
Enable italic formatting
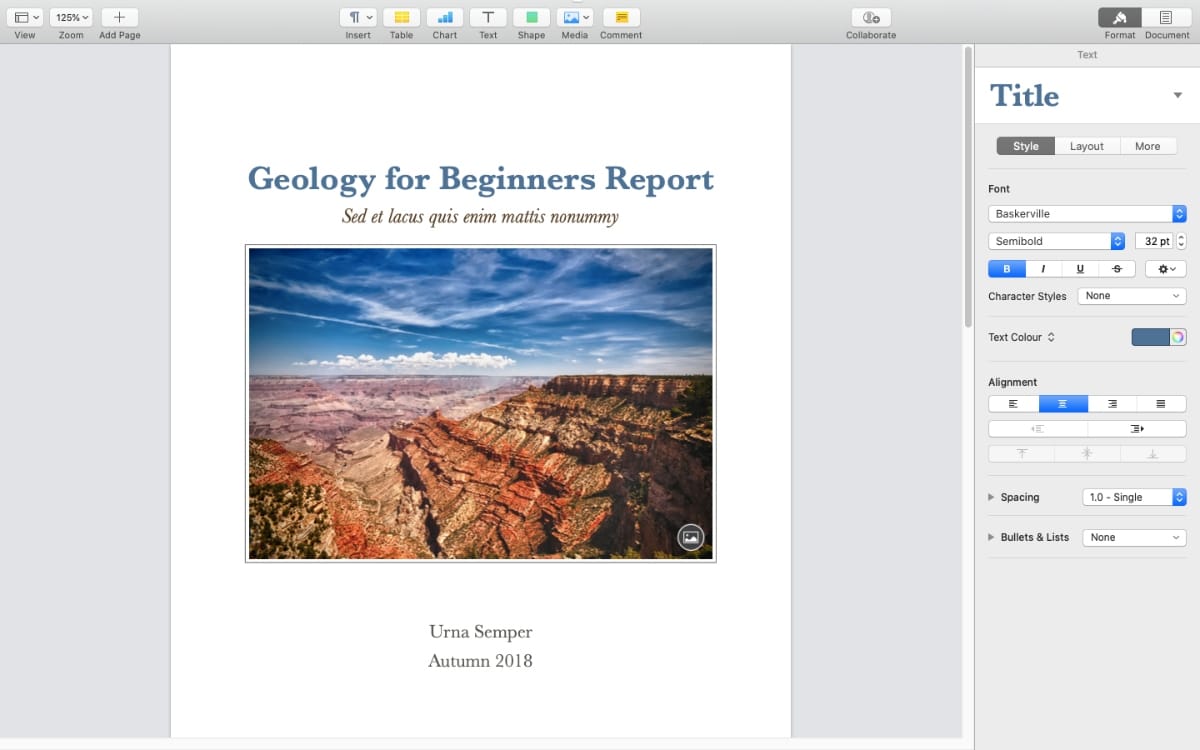coord(1043,268)
